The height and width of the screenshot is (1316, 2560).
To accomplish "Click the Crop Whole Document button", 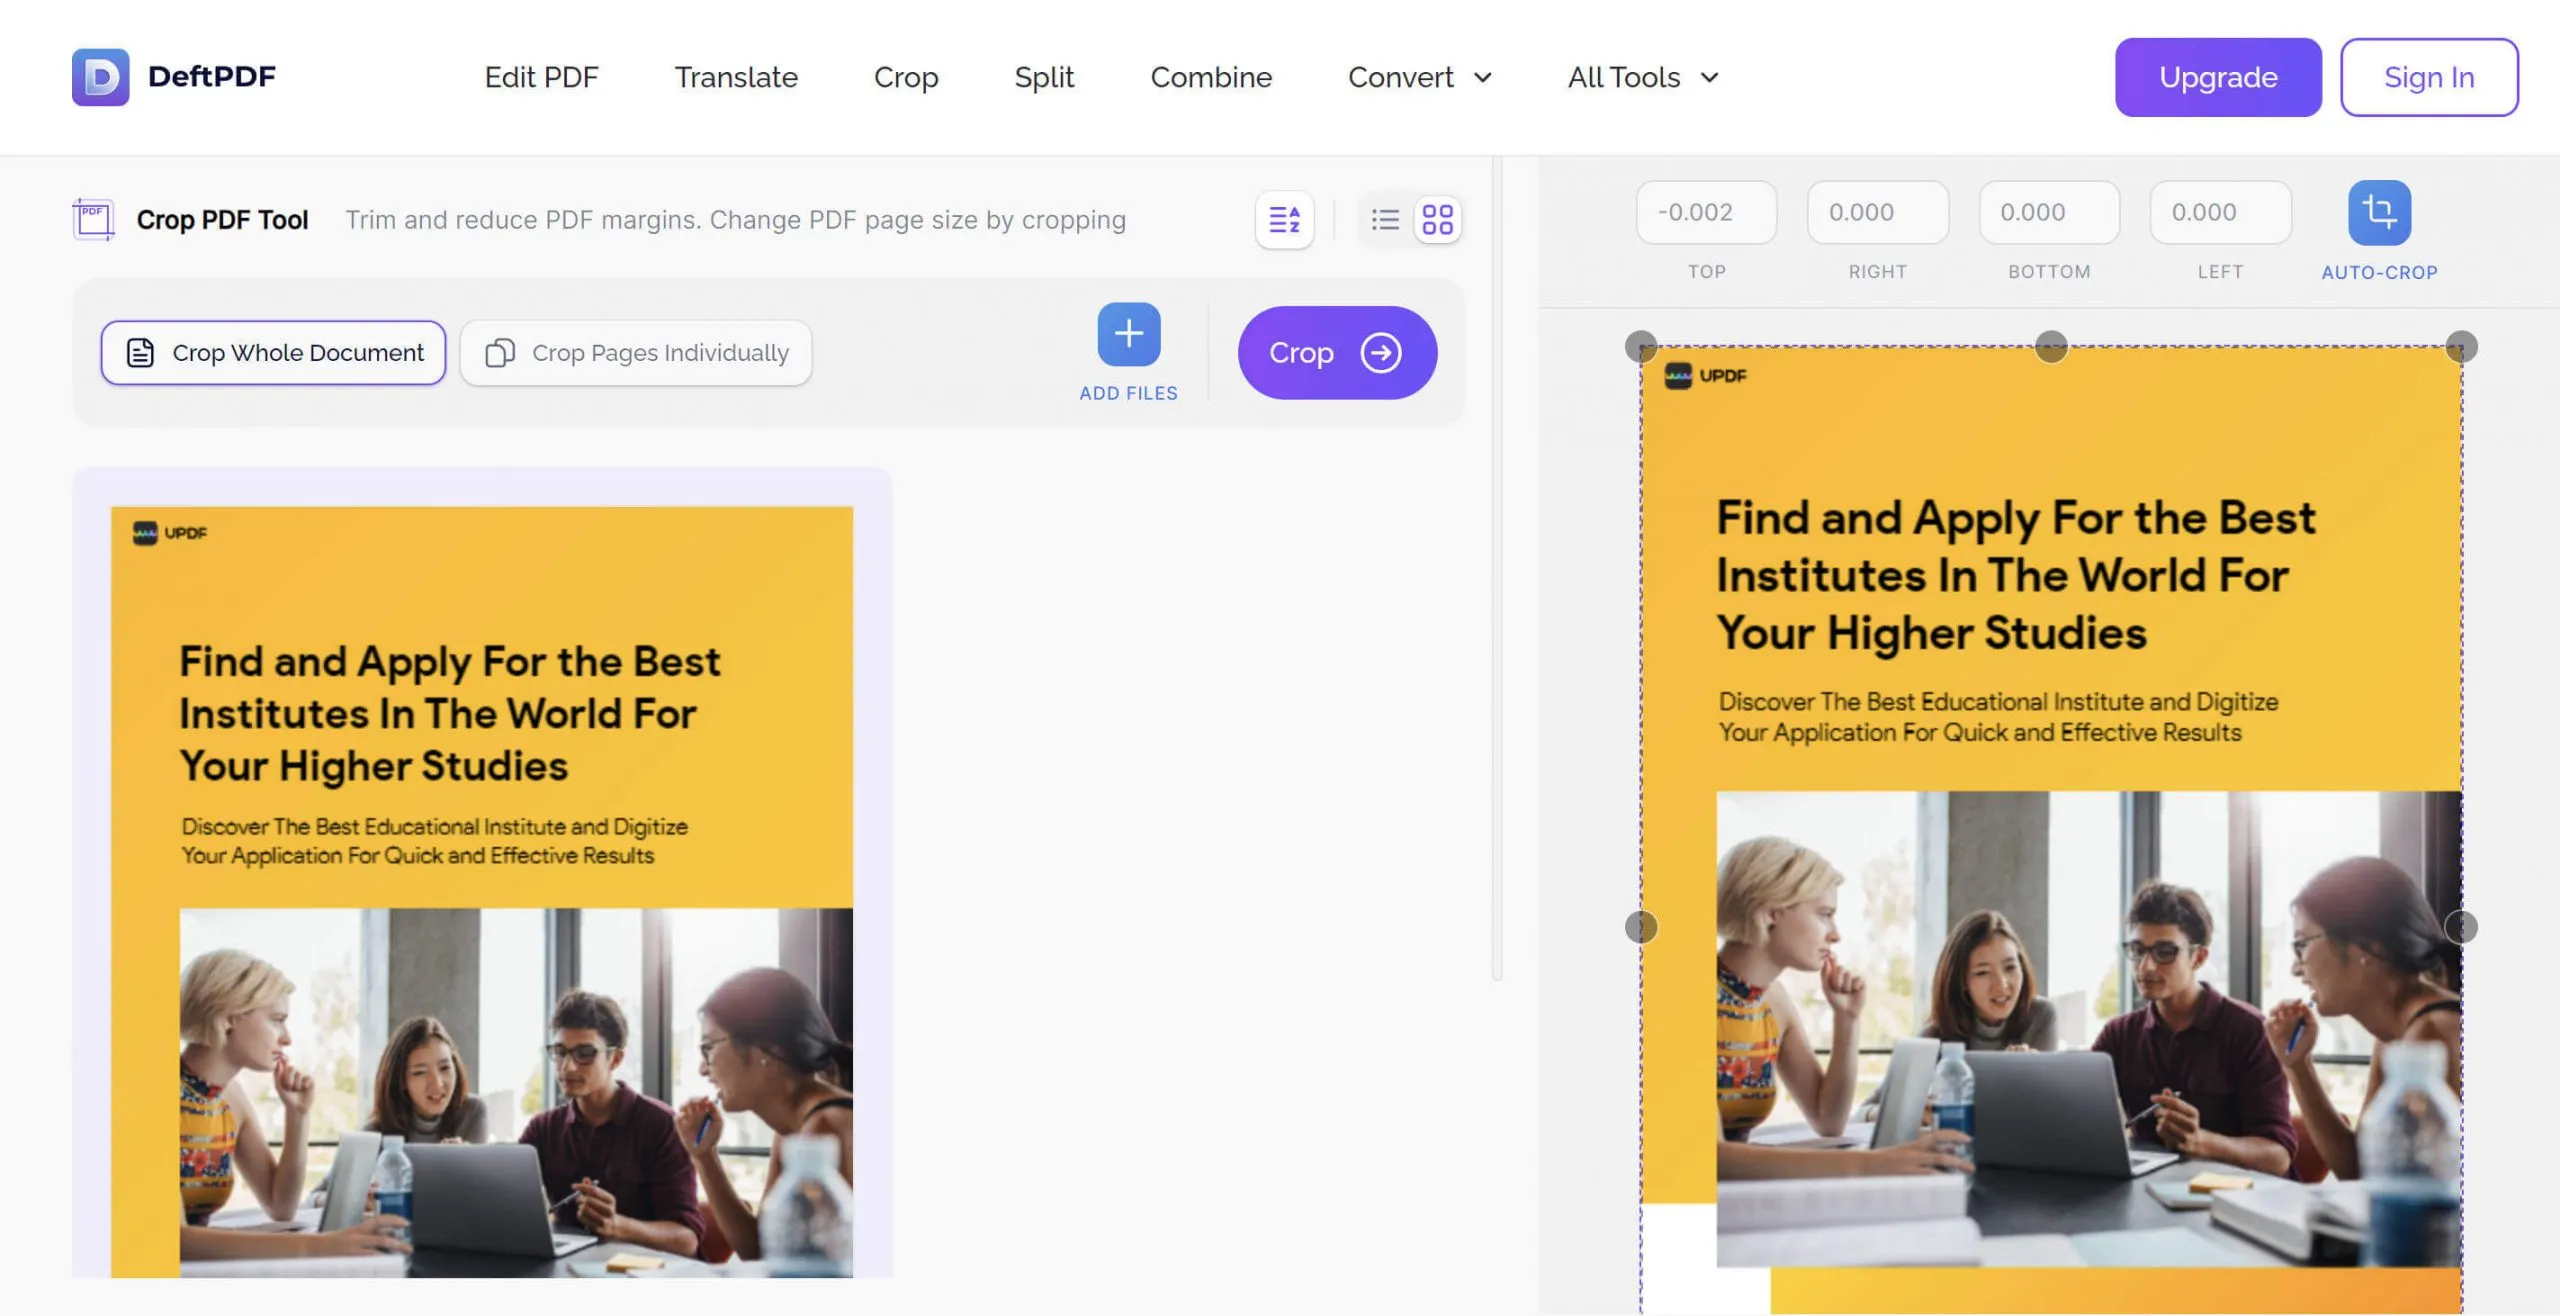I will [272, 351].
